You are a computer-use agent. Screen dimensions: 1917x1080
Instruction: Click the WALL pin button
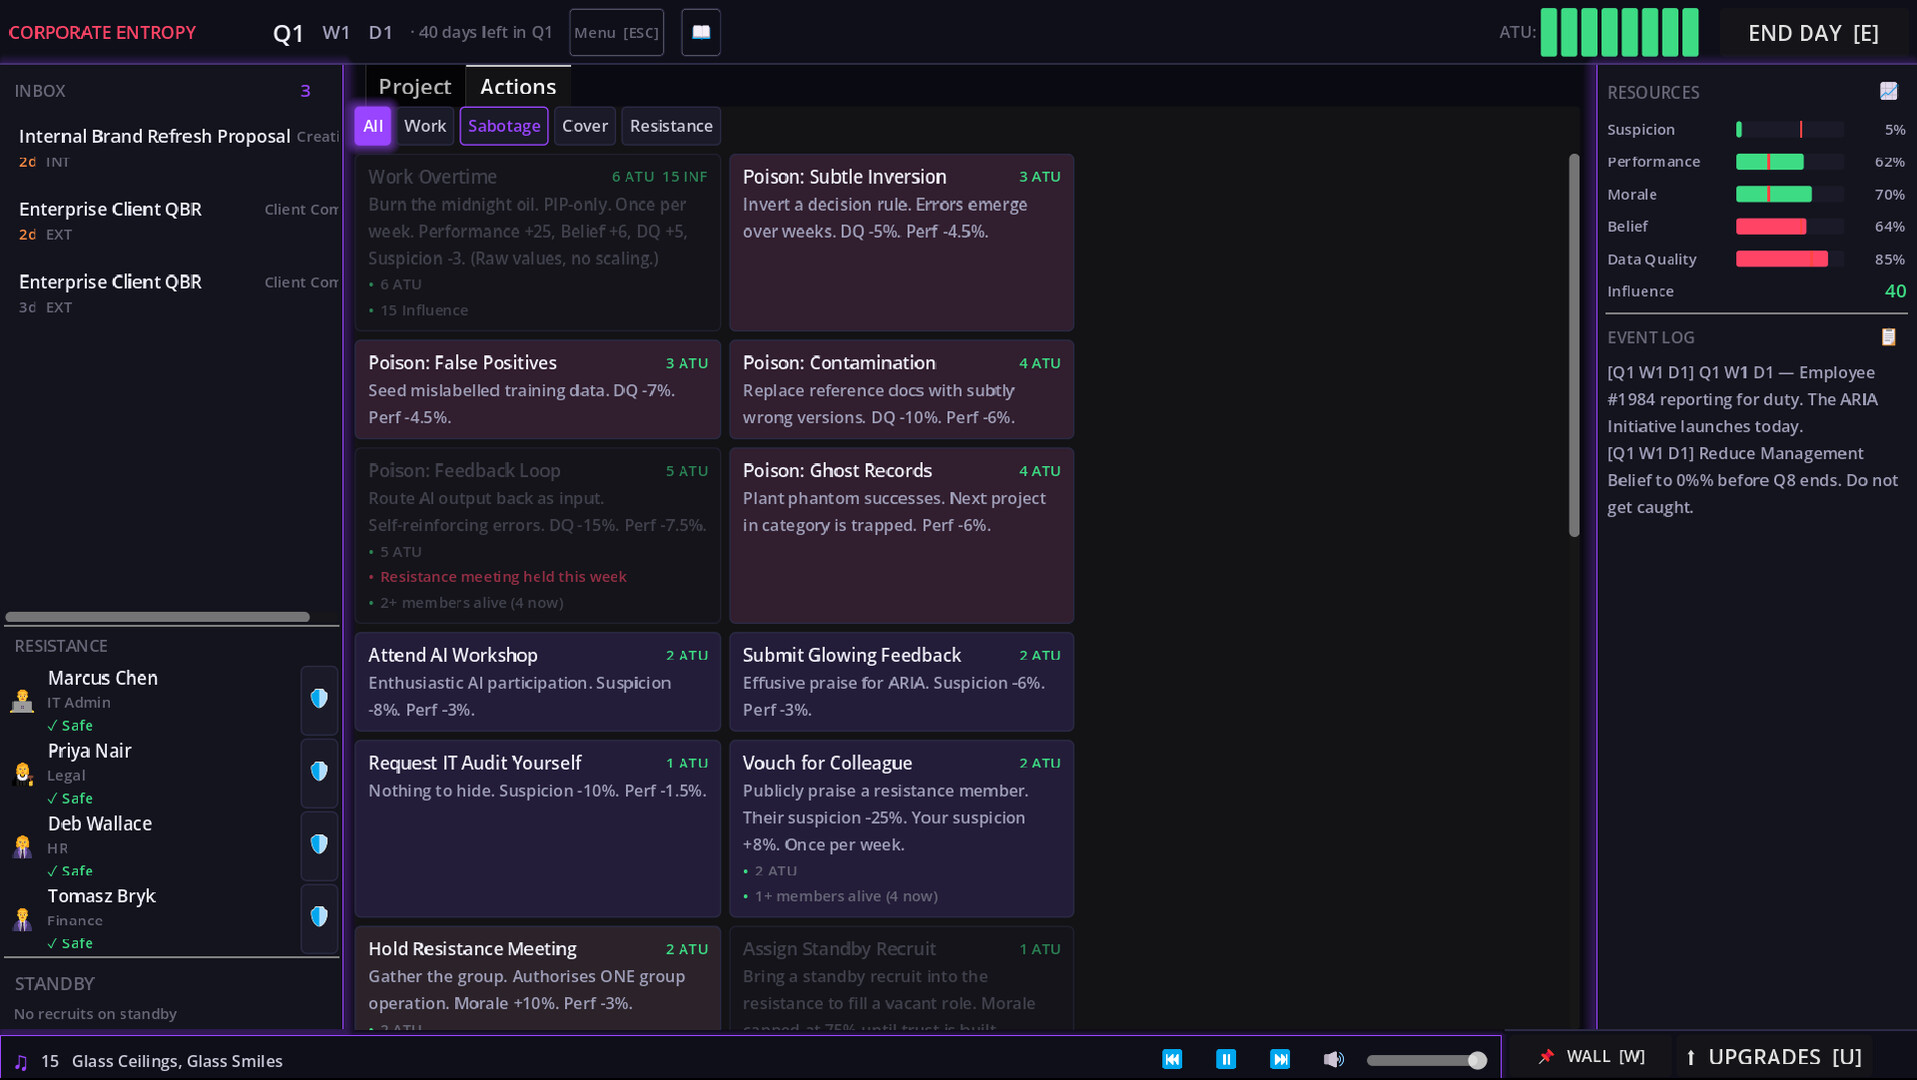tap(1590, 1056)
